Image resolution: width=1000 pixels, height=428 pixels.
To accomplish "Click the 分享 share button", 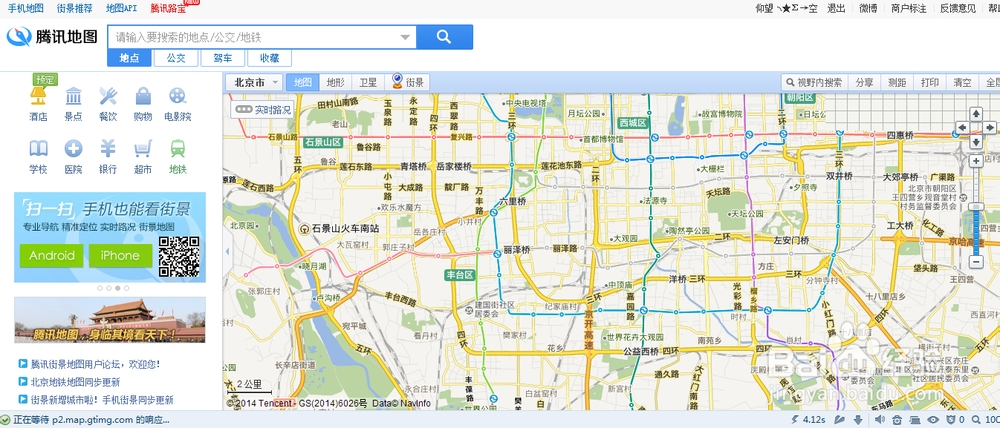I will (x=864, y=82).
